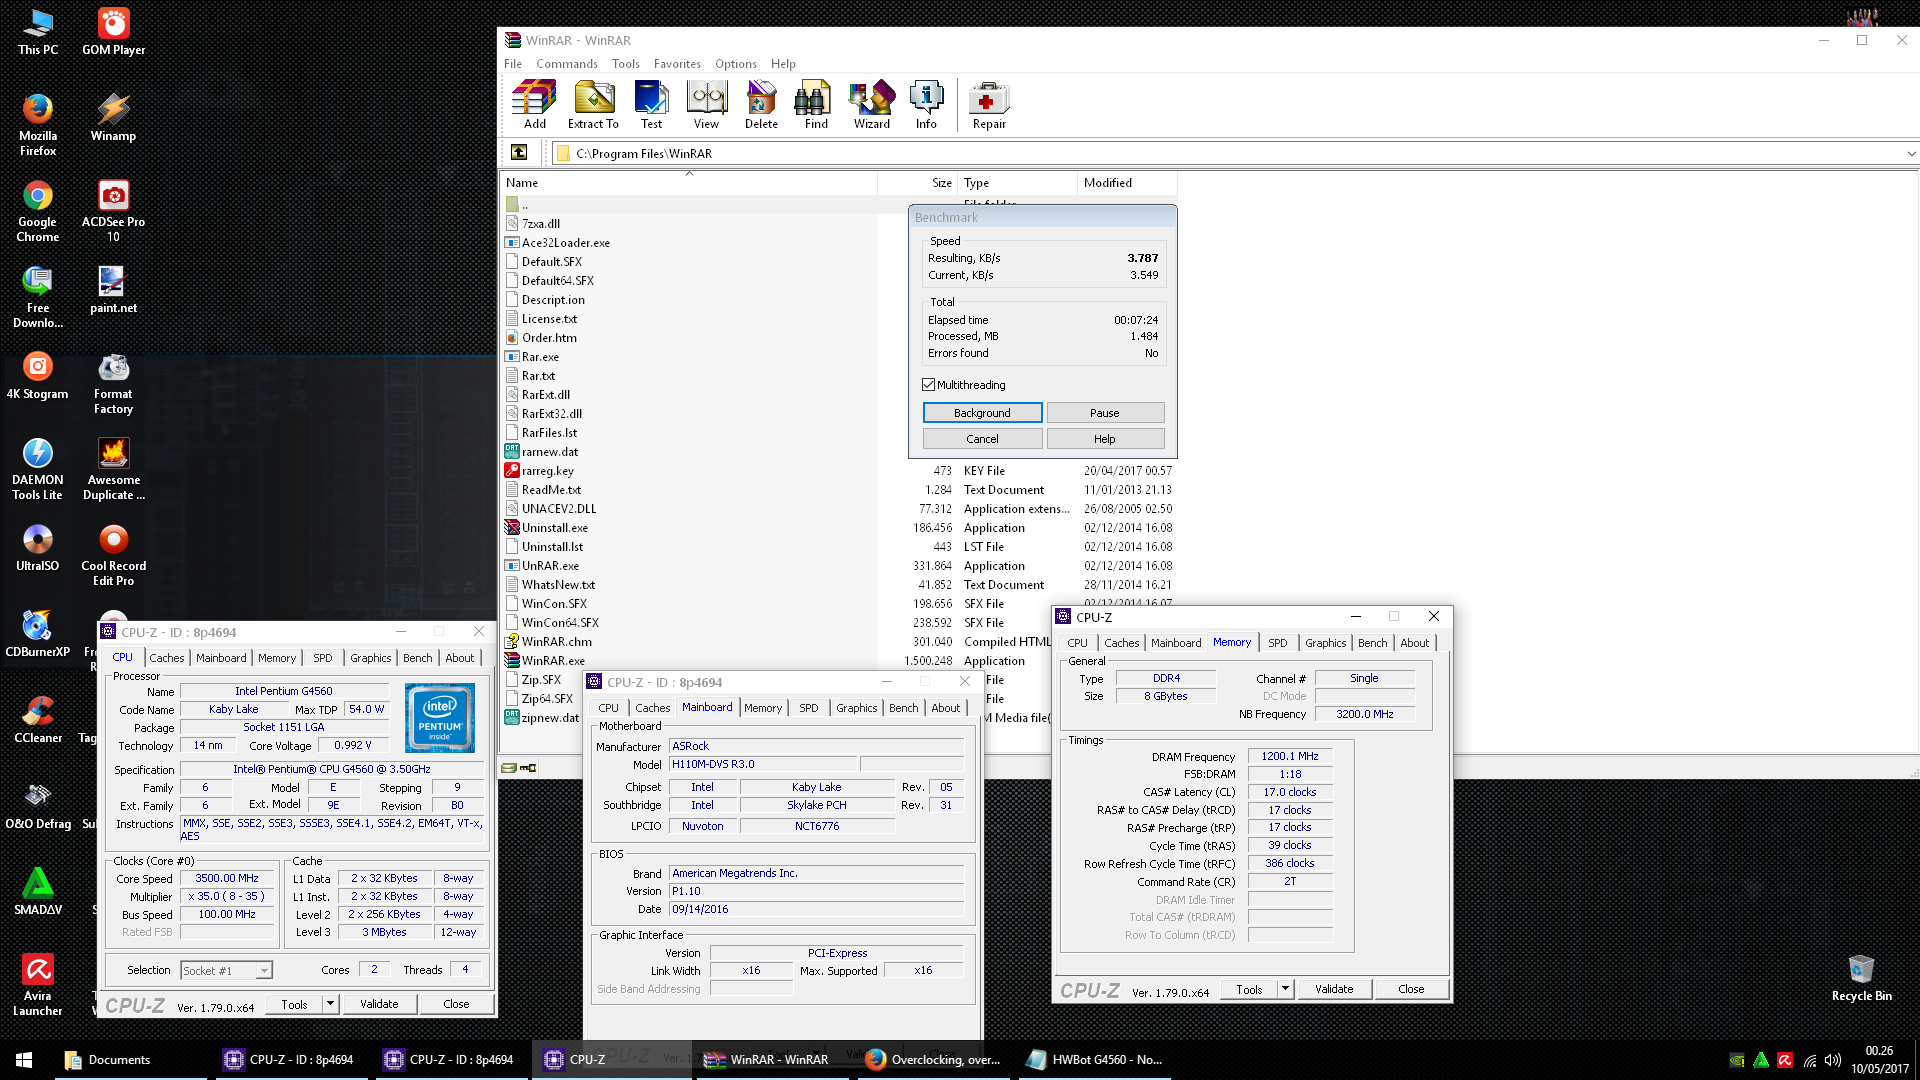Click Background button in Benchmark dialog
The height and width of the screenshot is (1080, 1920).
[982, 412]
